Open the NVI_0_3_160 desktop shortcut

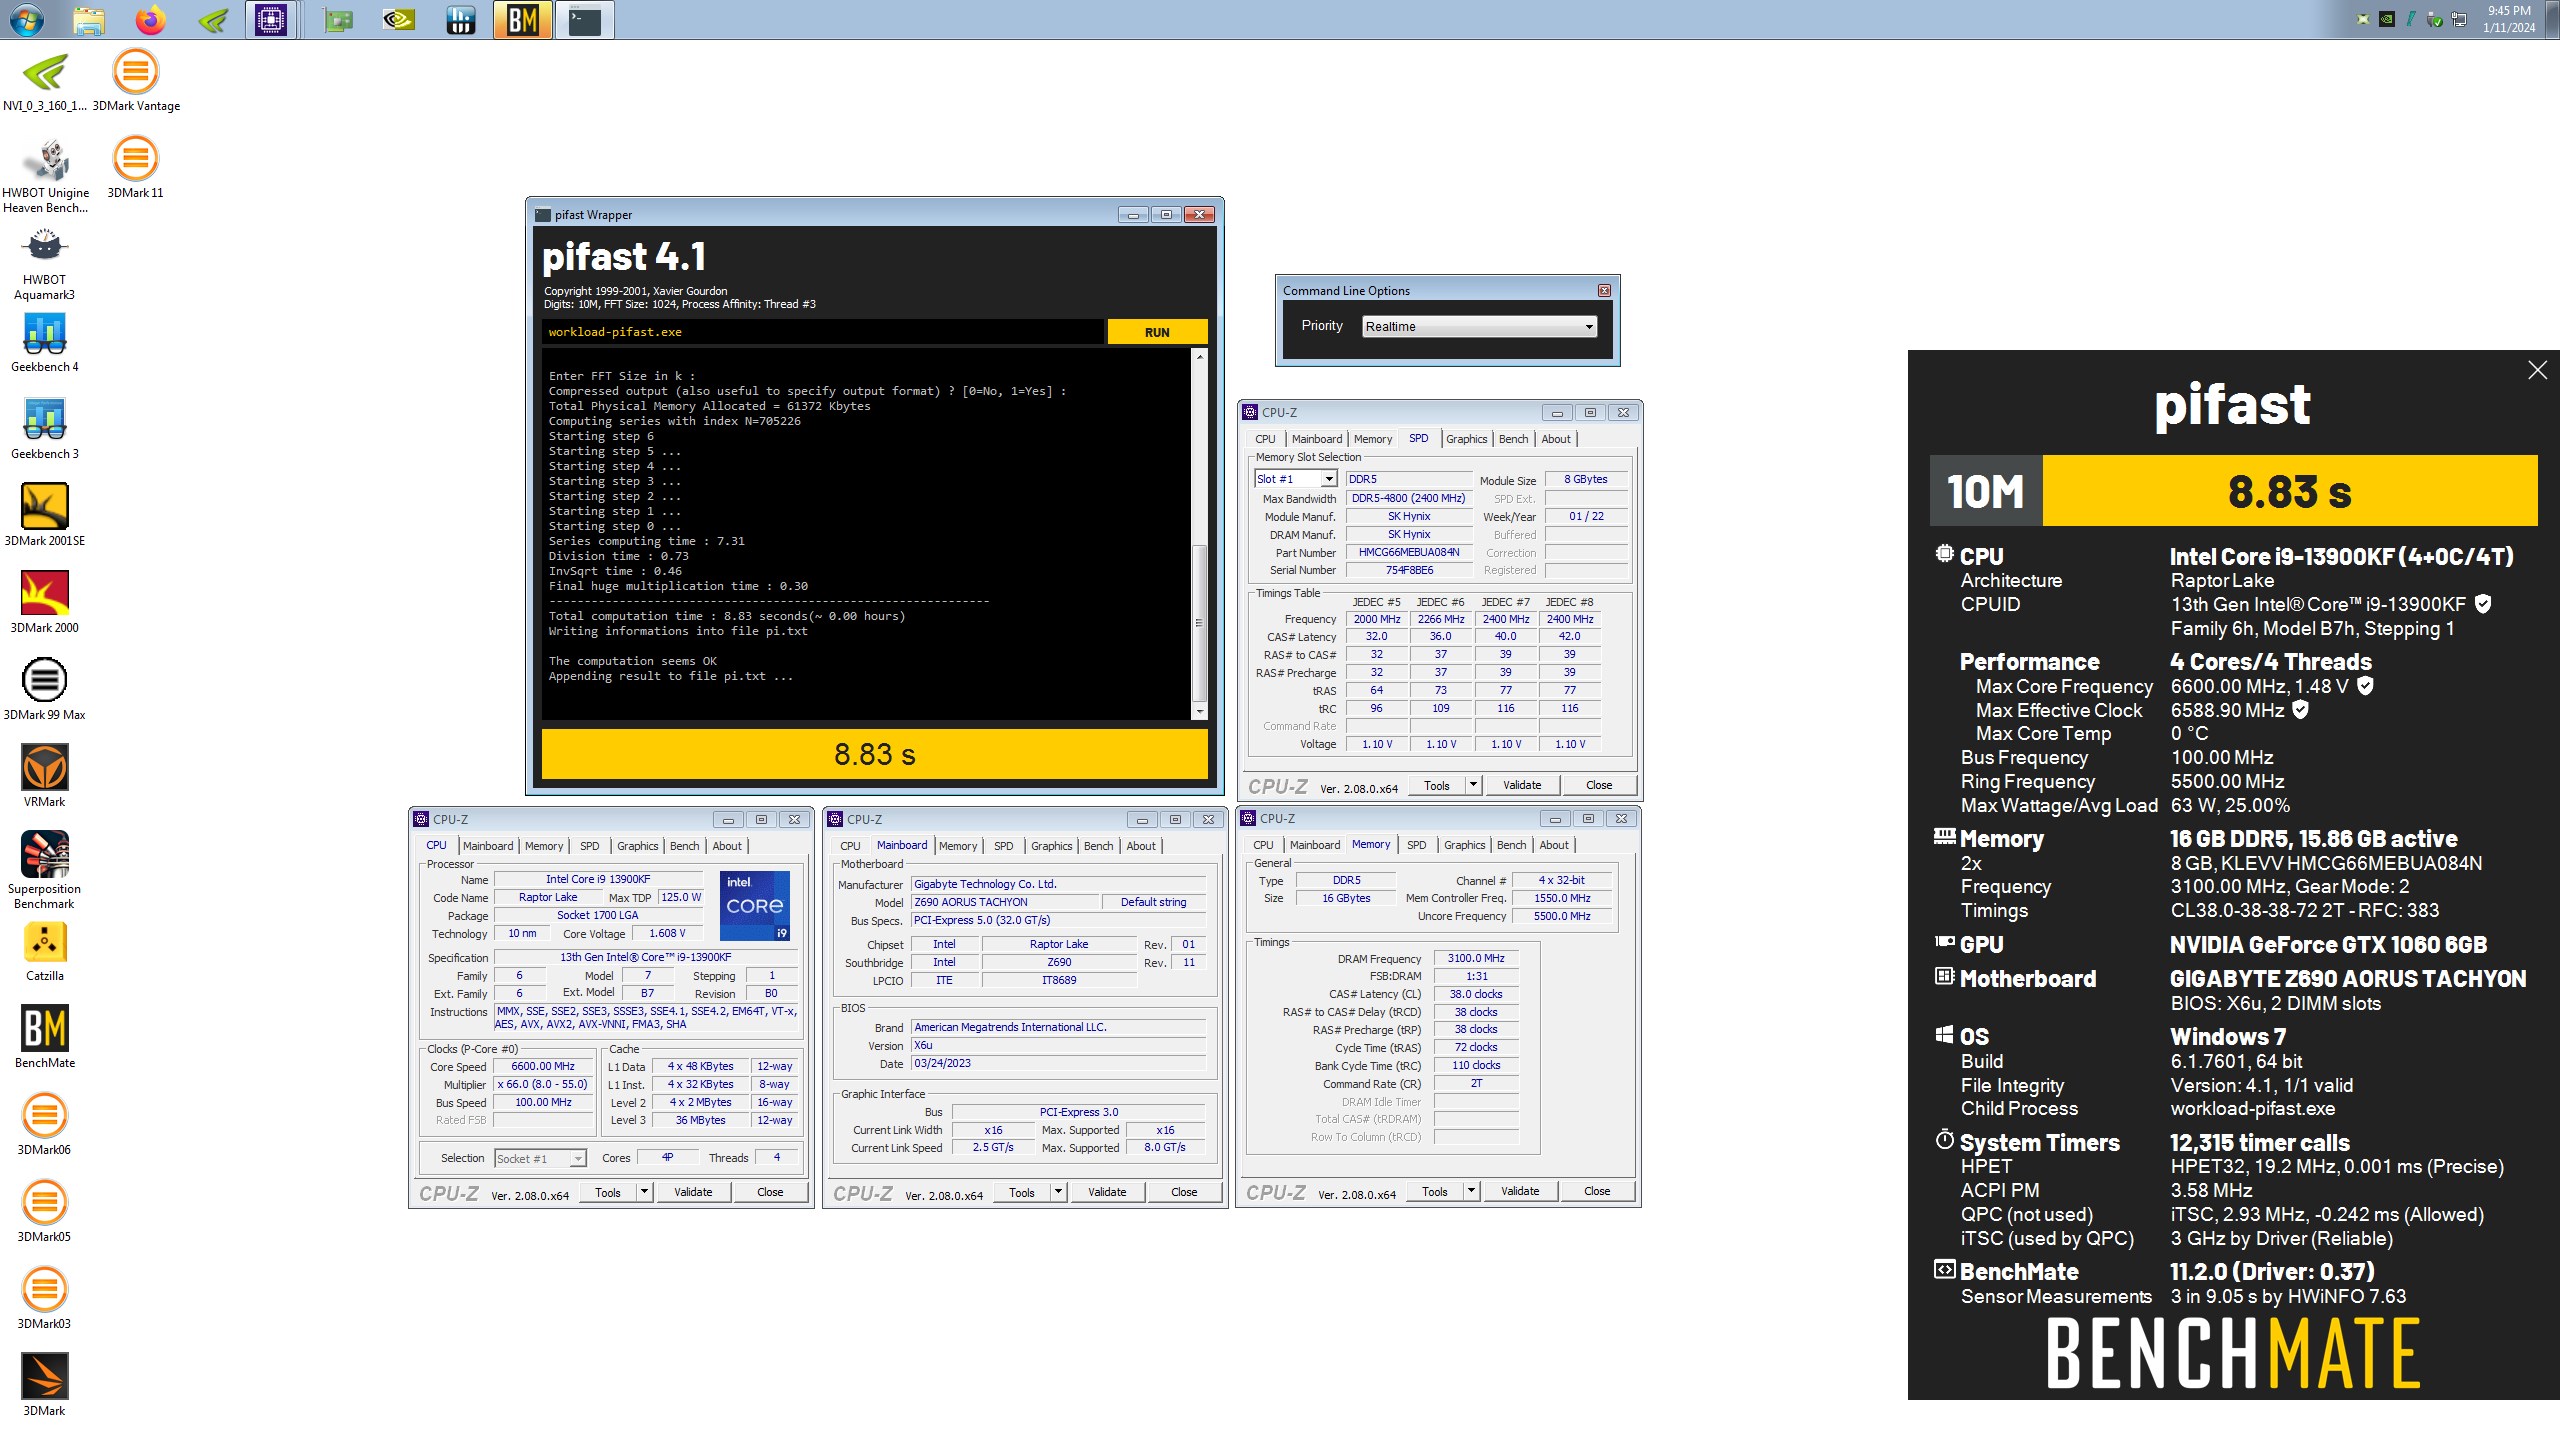tap(45, 81)
